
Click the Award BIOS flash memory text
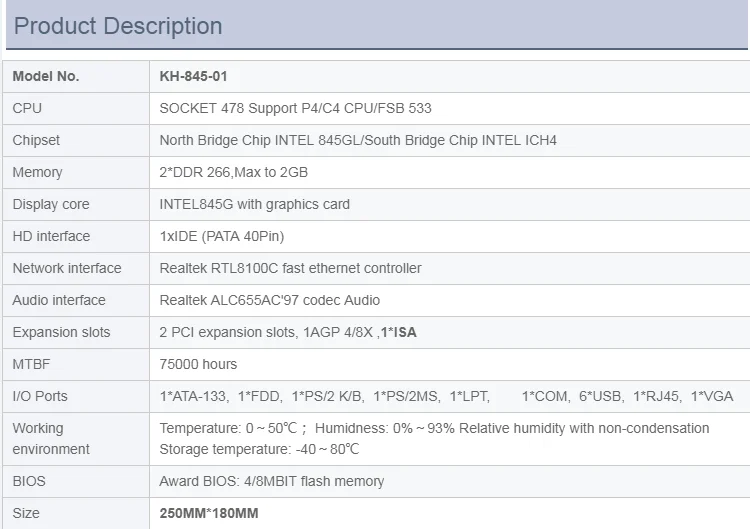click(x=272, y=481)
